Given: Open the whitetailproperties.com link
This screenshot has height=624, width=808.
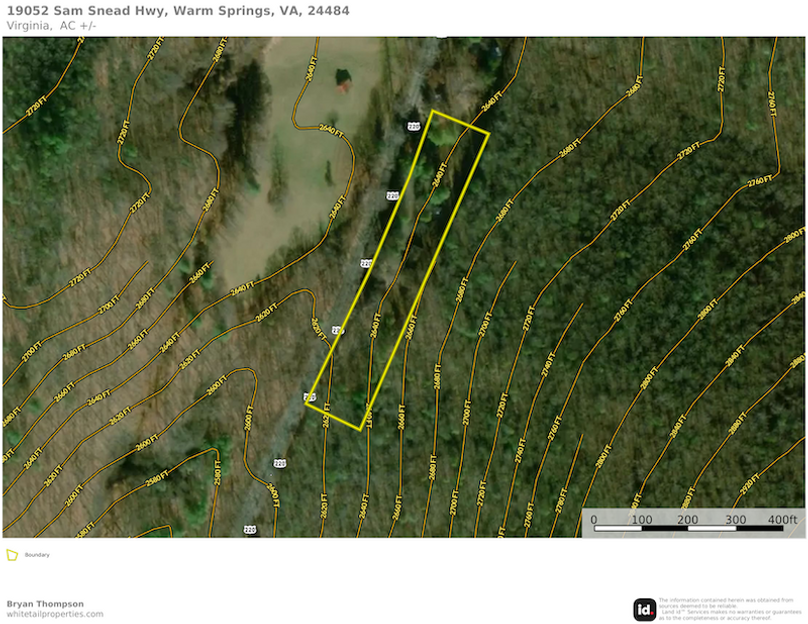Looking at the screenshot, I should point(55,614).
